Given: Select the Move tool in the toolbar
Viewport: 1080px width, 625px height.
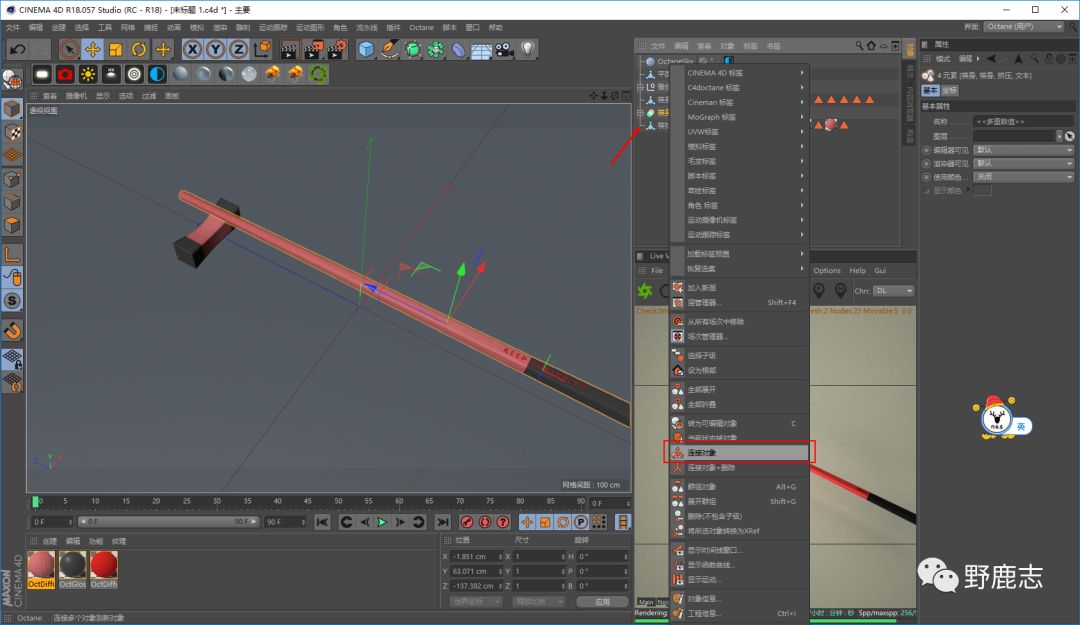Looking at the screenshot, I should pos(93,49).
